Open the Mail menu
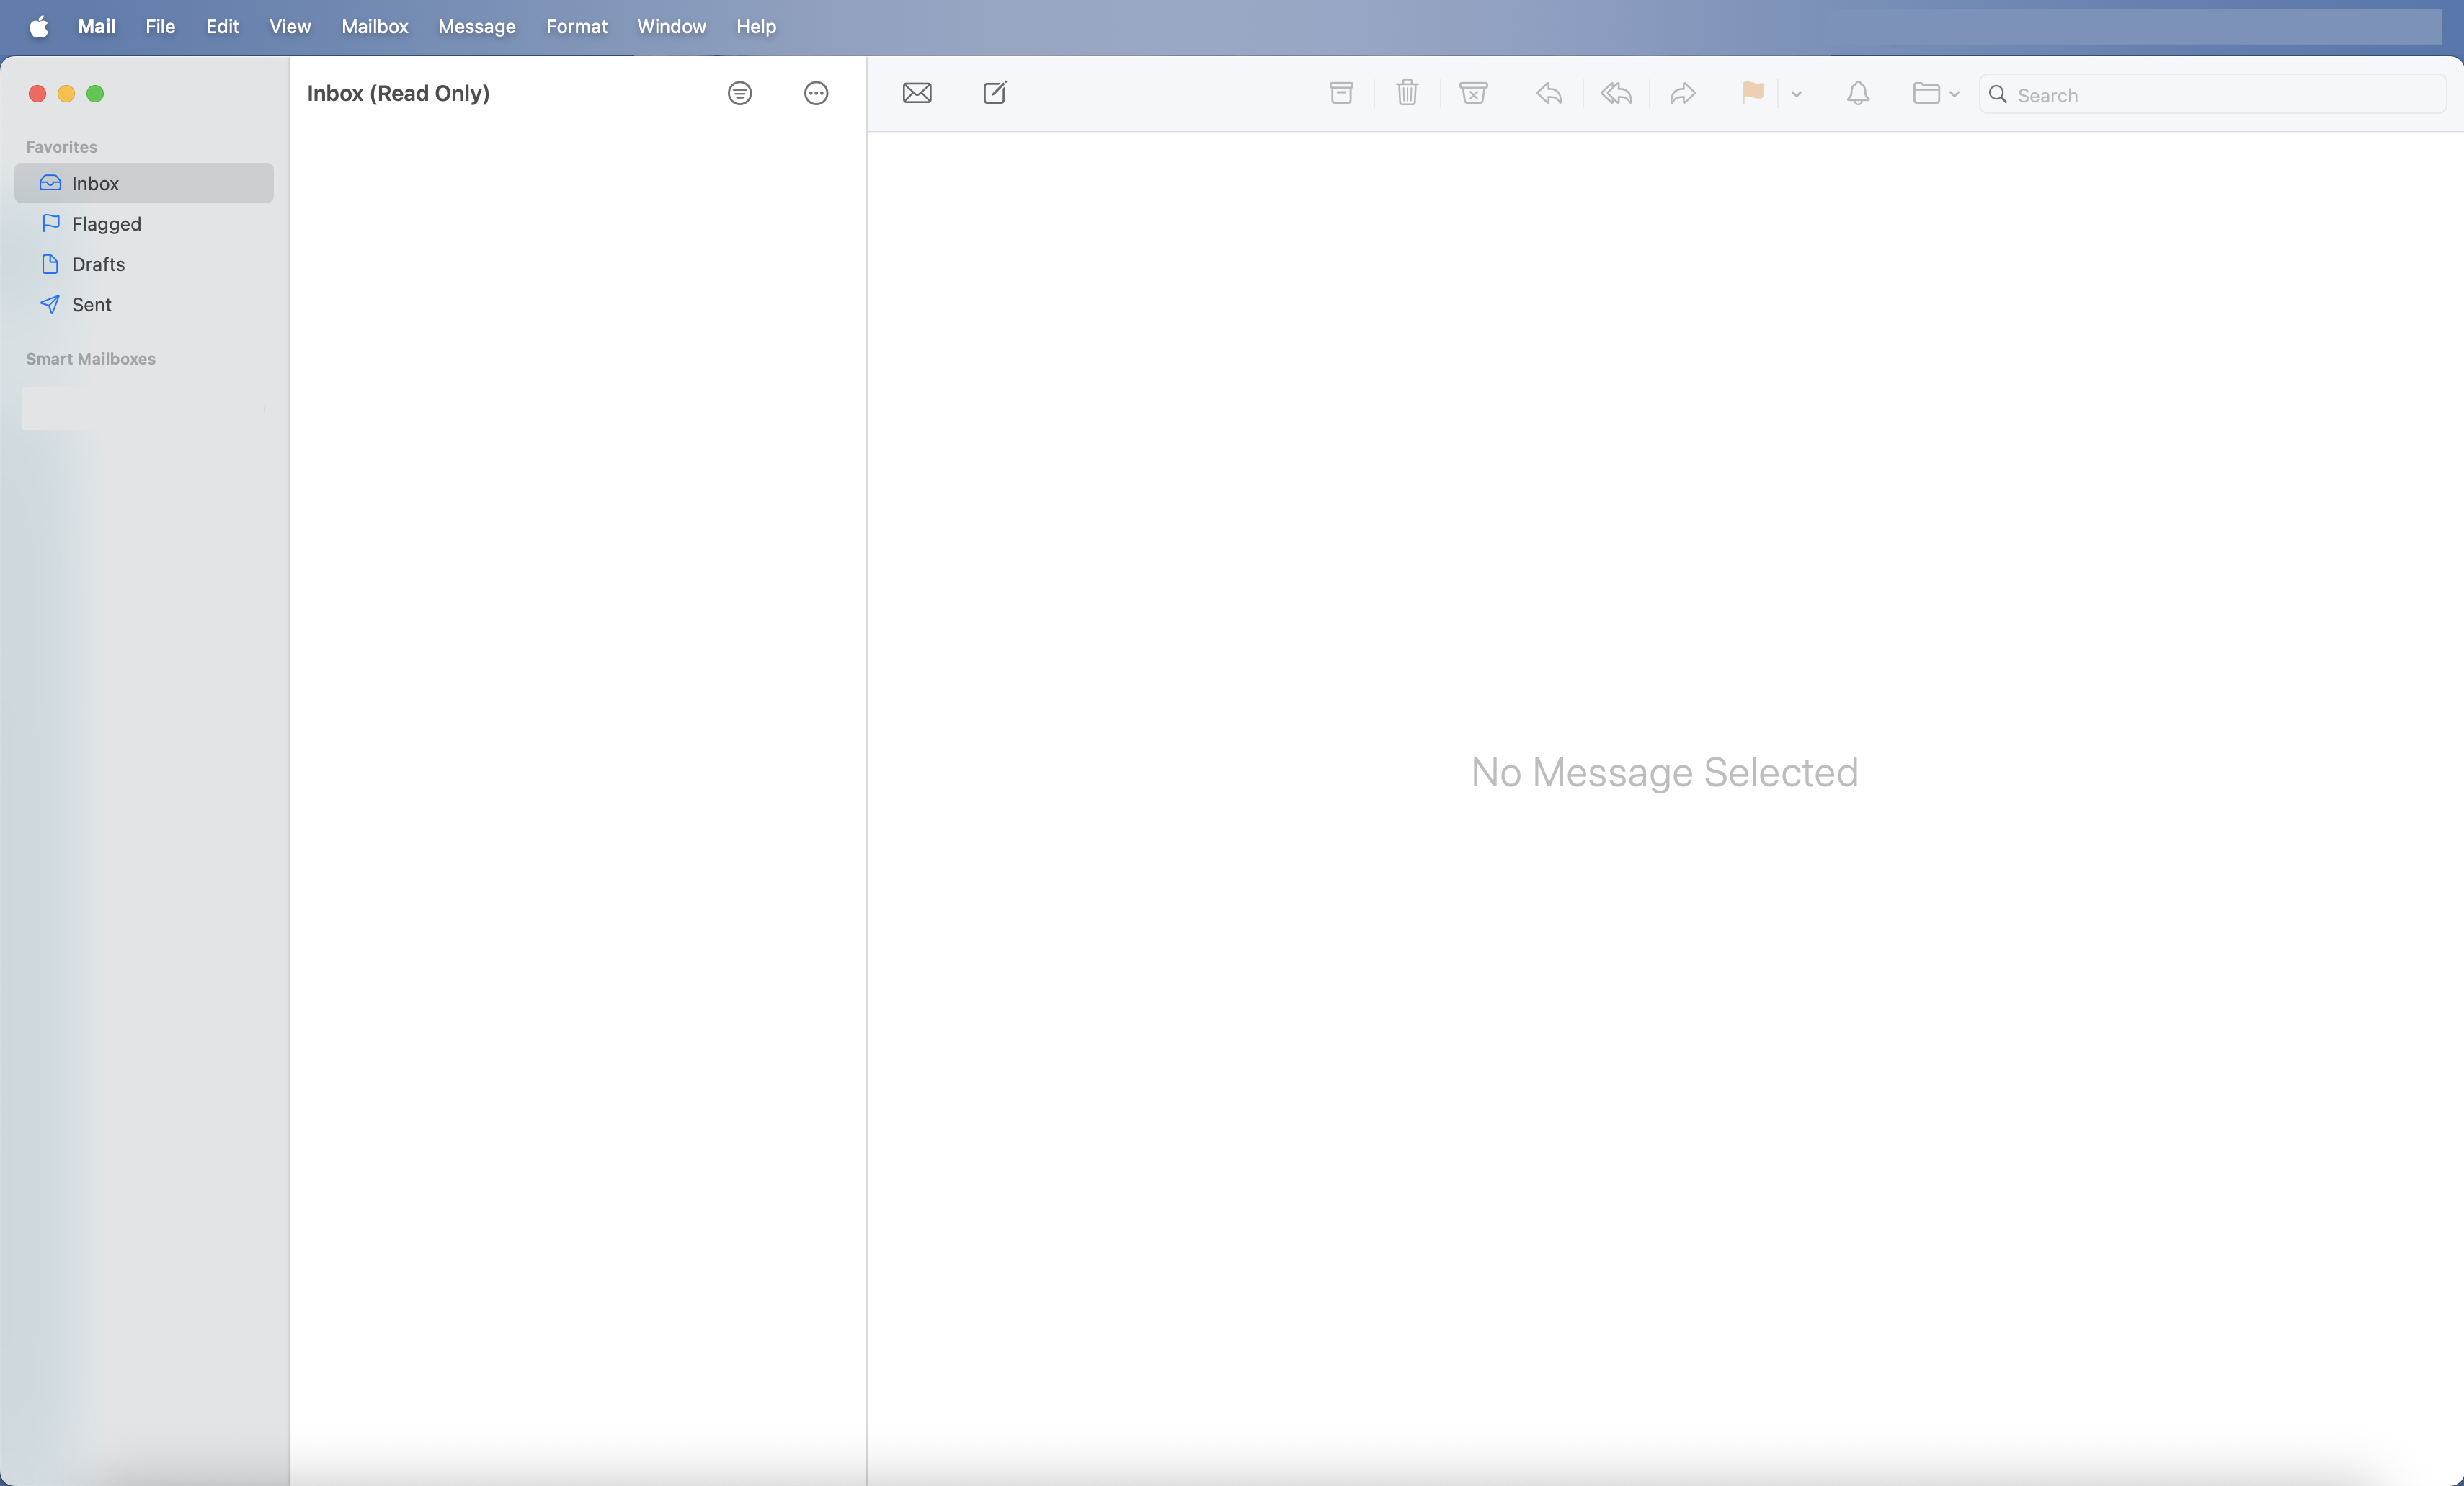 (97, 27)
